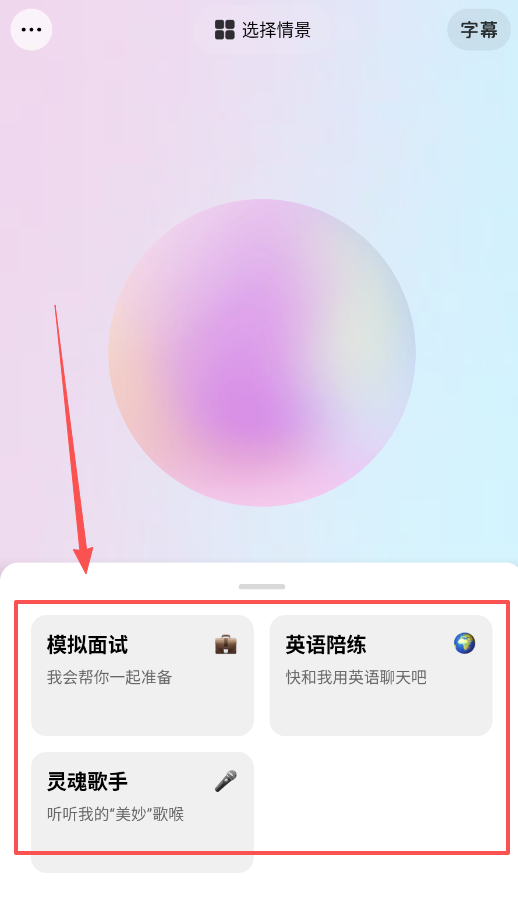Click the 英语陪练 title text
The height and width of the screenshot is (905, 518).
(326, 645)
